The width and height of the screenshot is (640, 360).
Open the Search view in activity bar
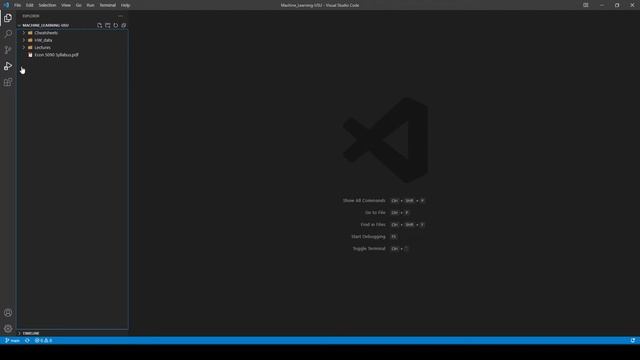(x=8, y=34)
